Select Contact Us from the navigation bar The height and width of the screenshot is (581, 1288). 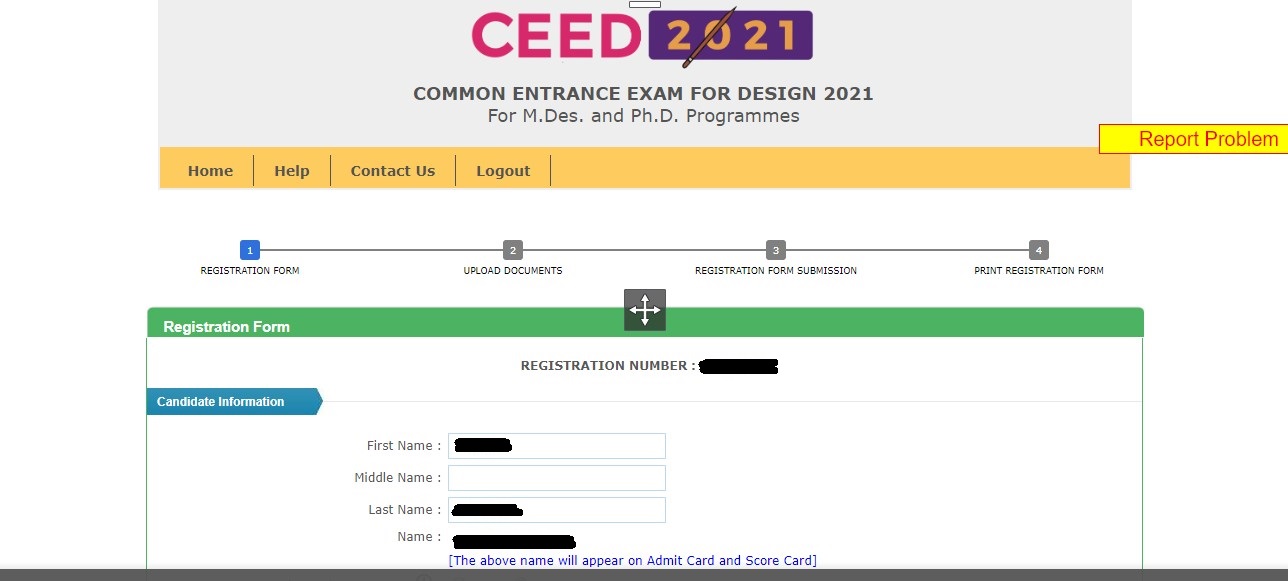393,170
